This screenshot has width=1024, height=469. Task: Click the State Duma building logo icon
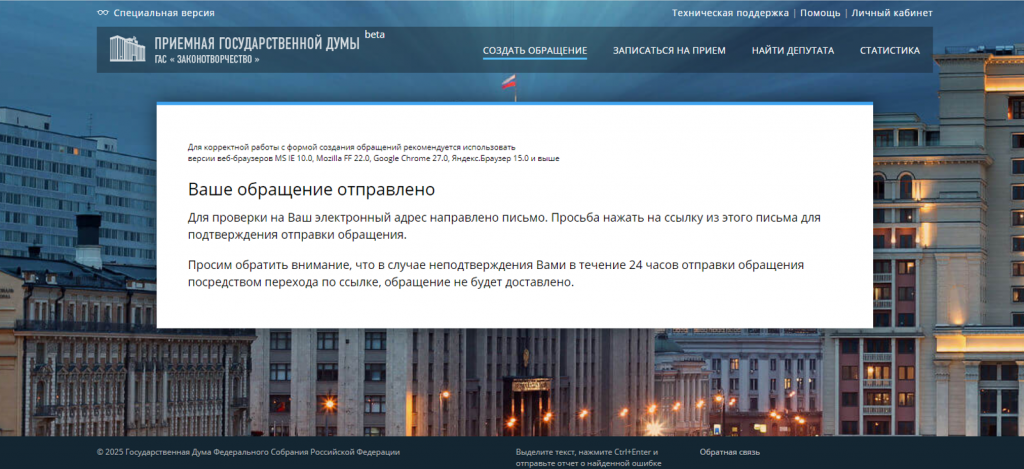pos(127,49)
